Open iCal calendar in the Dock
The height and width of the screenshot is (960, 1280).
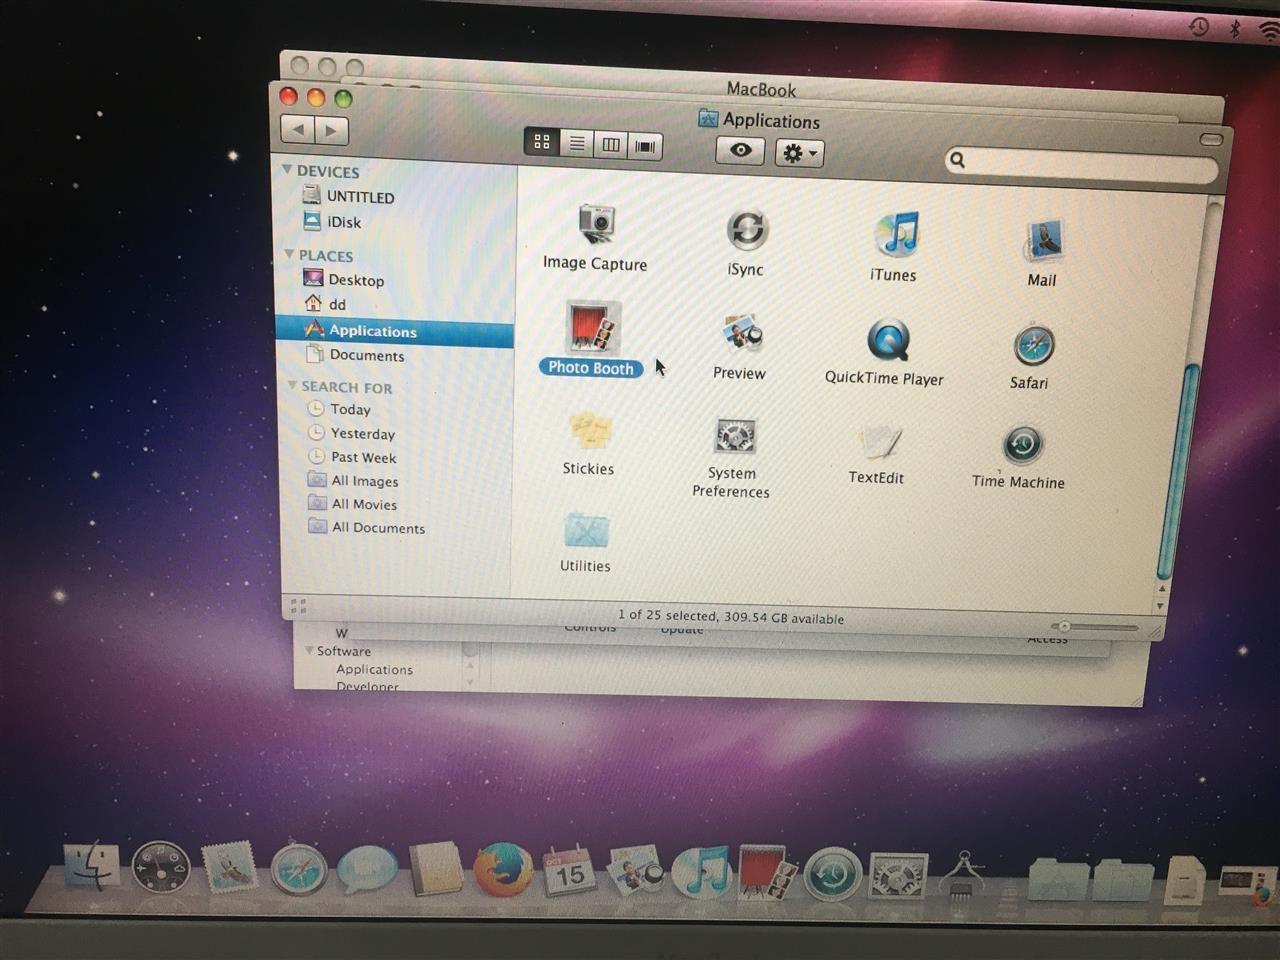pyautogui.click(x=569, y=871)
